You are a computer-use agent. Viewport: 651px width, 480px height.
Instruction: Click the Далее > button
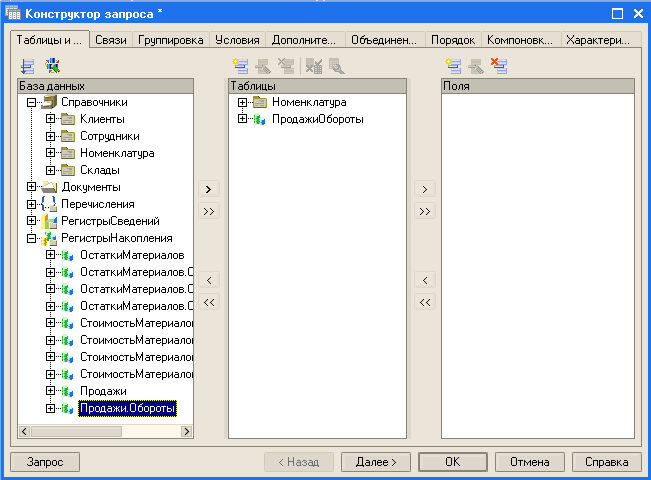tap(376, 462)
